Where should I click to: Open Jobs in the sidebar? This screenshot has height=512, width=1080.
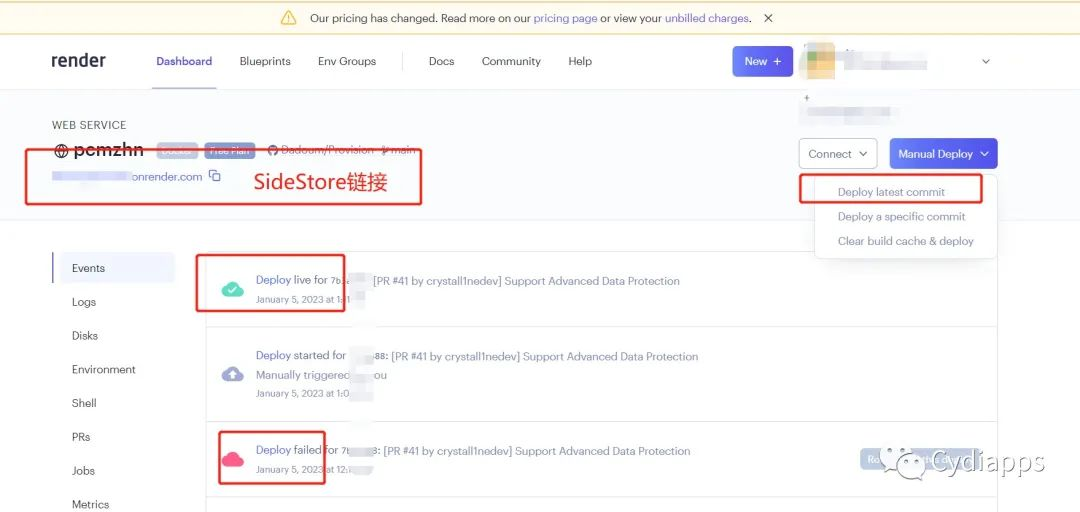point(83,471)
